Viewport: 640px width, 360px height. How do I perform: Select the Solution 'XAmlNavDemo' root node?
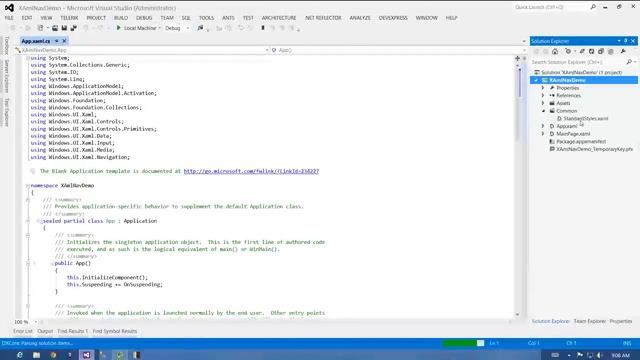pyautogui.click(x=581, y=73)
